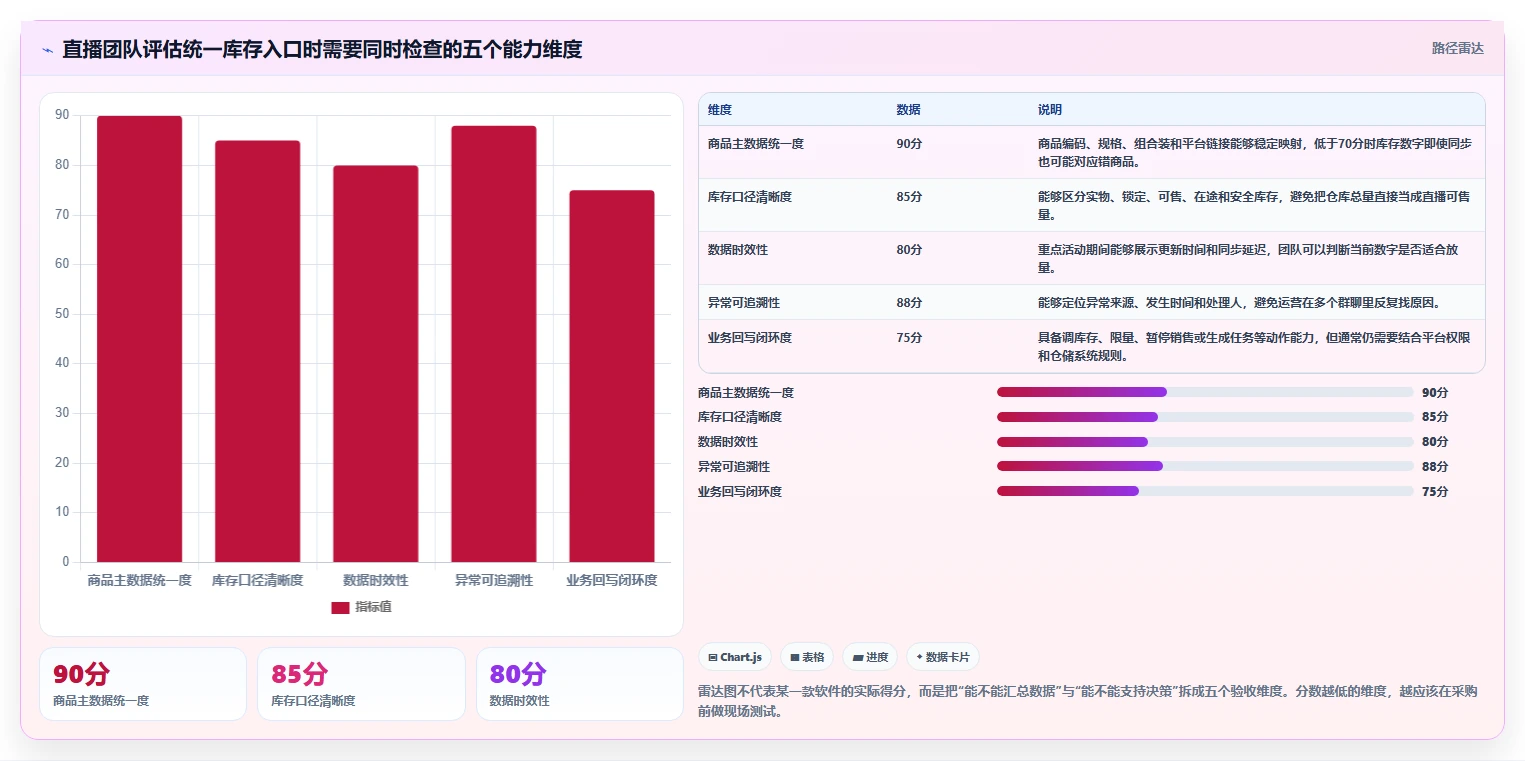This screenshot has width=1525, height=761.
Task: Click the 表格 chip
Action: (x=807, y=657)
